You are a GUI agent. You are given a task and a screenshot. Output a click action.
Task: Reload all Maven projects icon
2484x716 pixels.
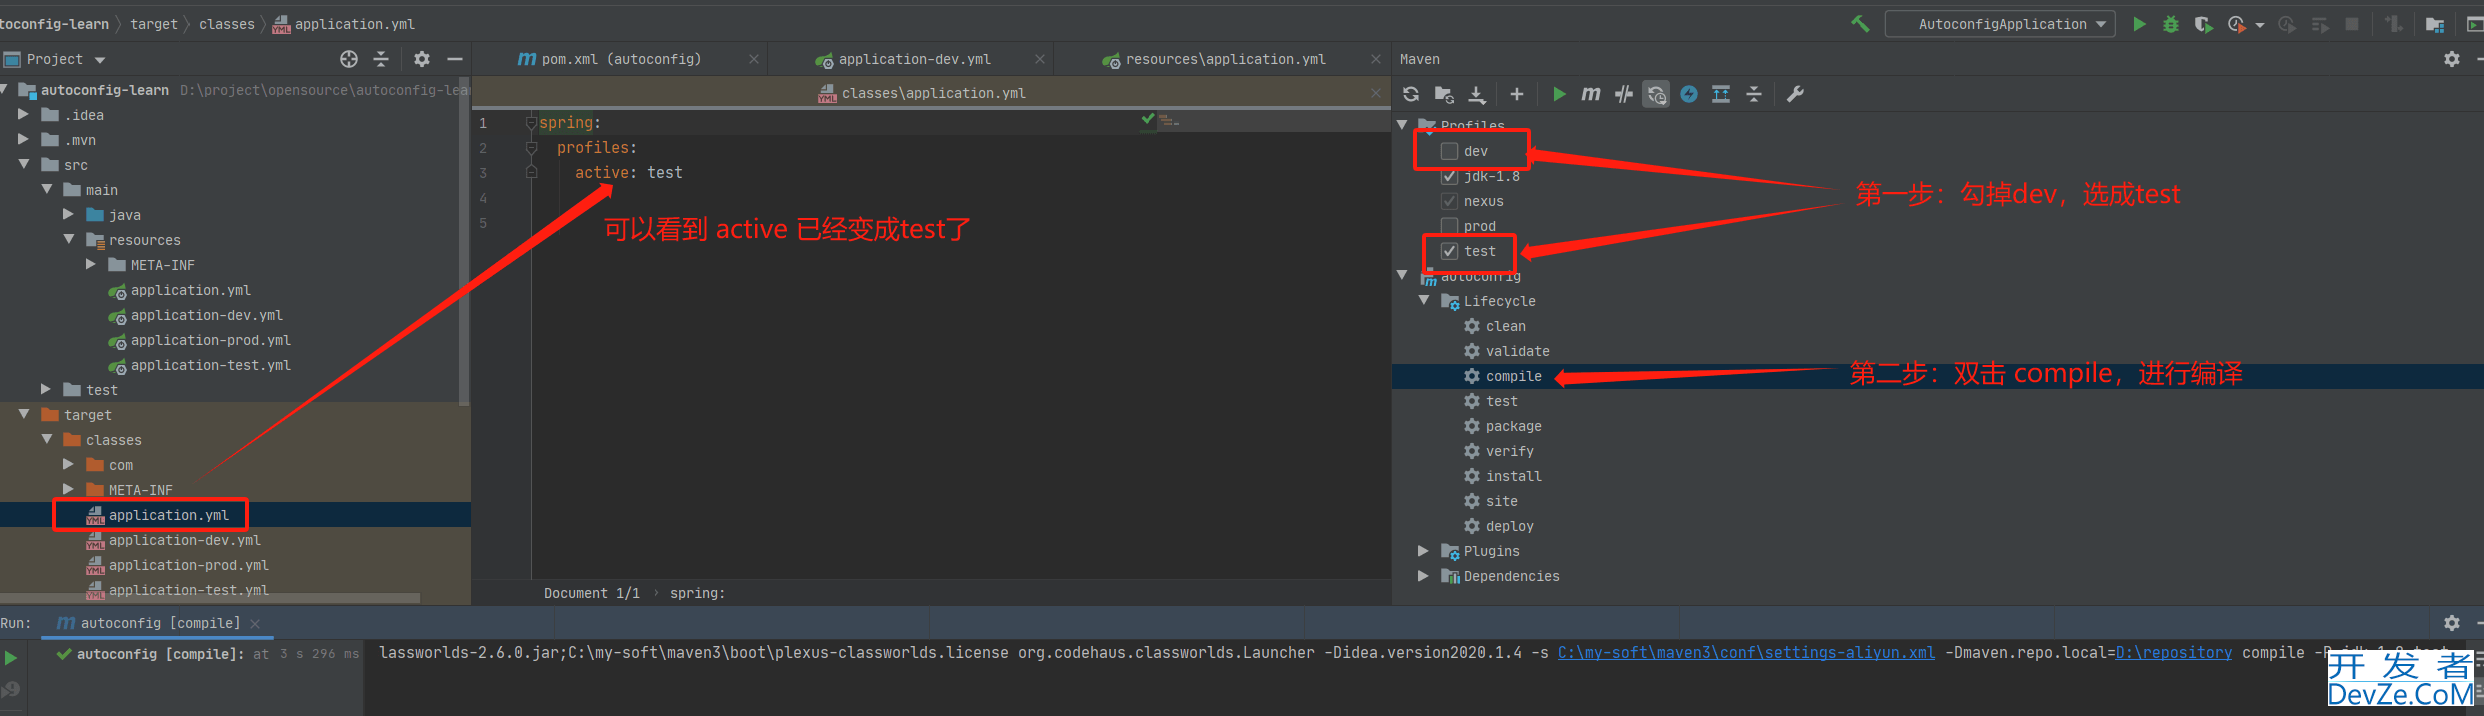point(1411,94)
